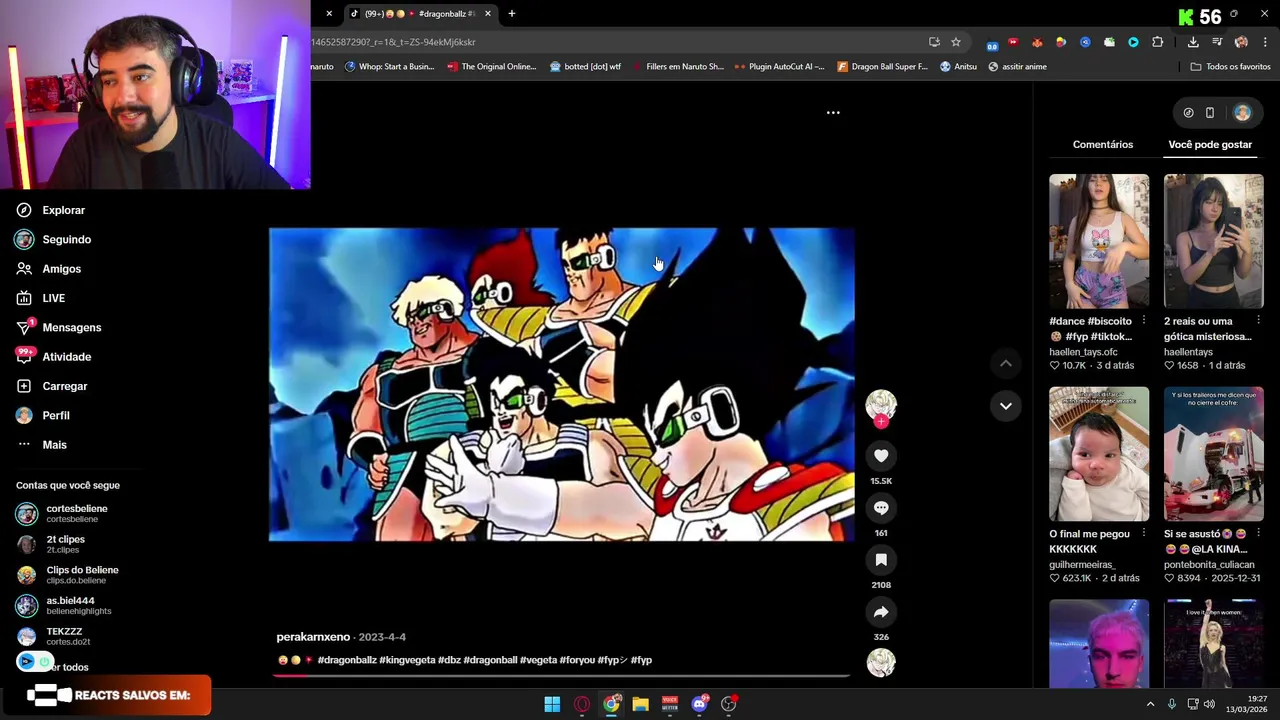Bookmark the video showing 2108 saves
The image size is (1280, 720).
(x=881, y=560)
